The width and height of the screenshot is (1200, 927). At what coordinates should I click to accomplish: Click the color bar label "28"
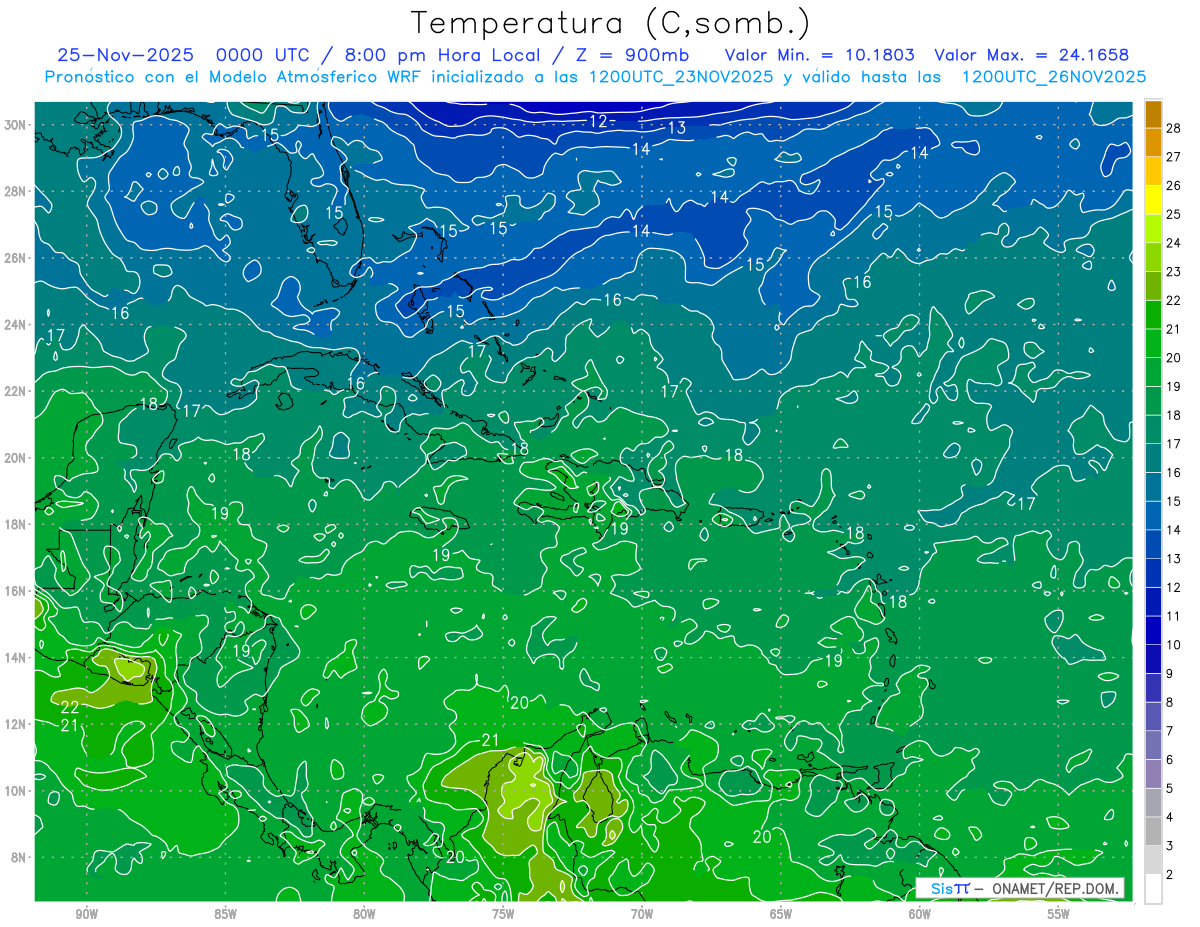1173,128
